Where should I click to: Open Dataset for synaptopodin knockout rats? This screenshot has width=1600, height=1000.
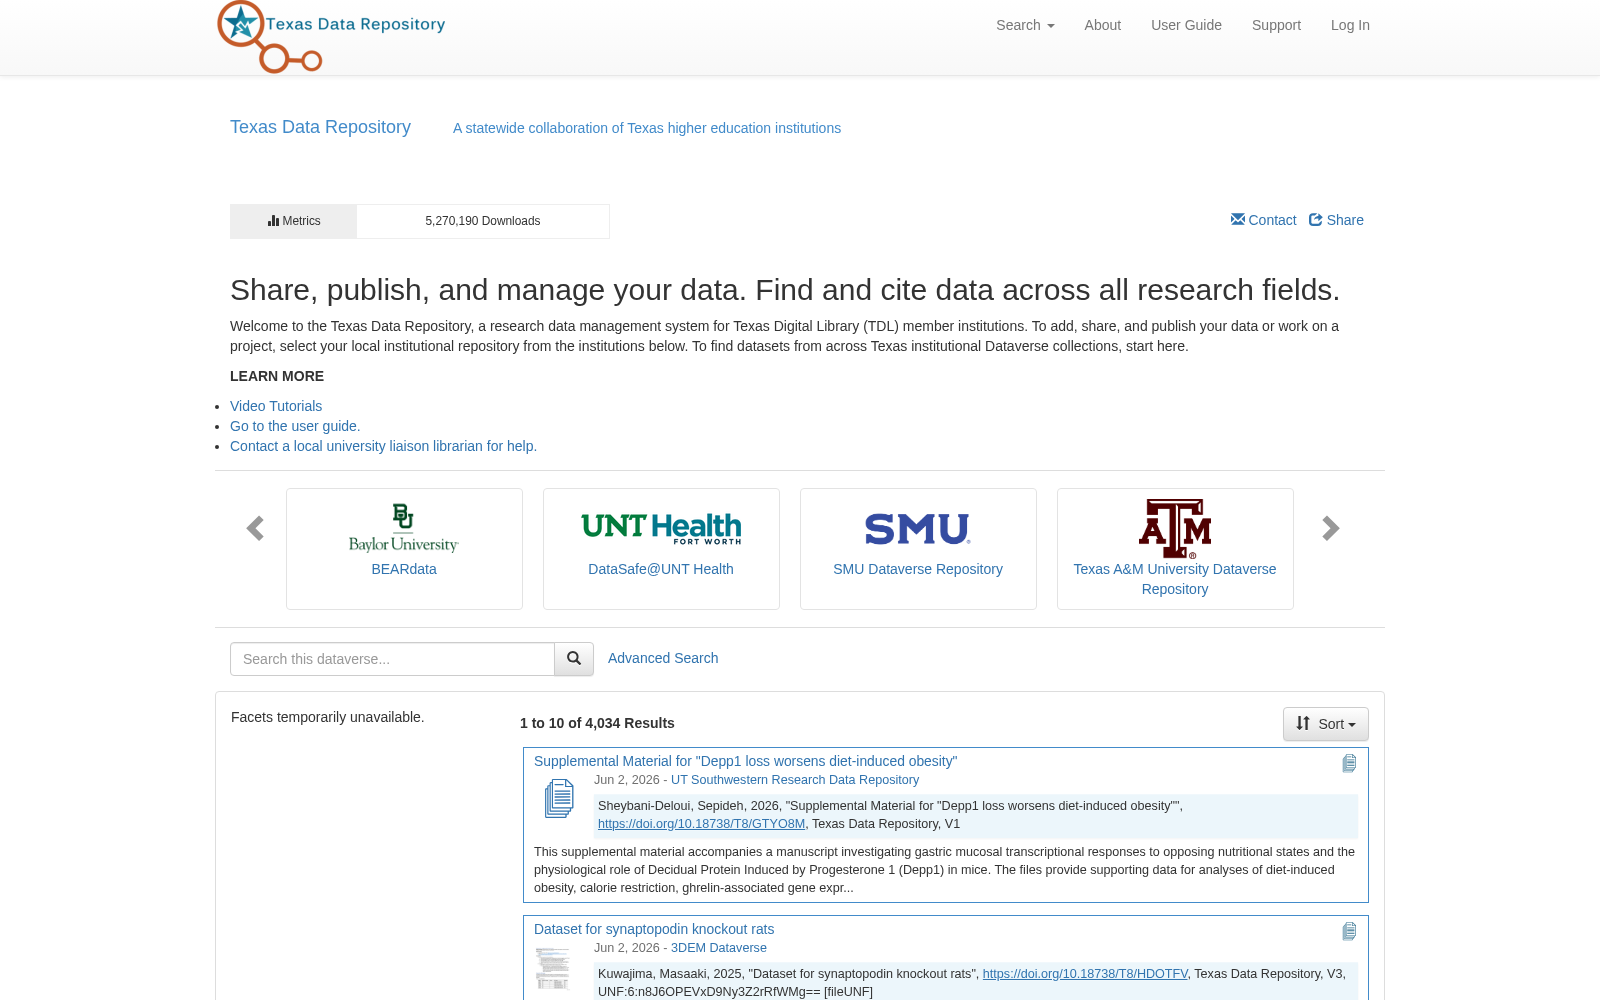(x=654, y=929)
